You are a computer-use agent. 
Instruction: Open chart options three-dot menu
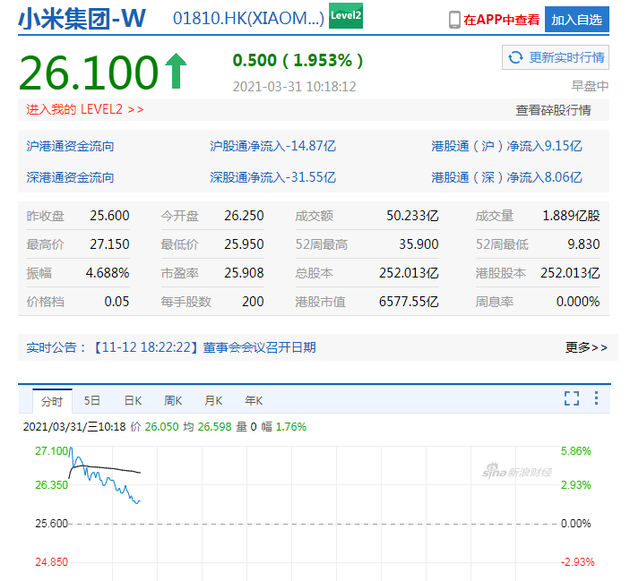tap(596, 398)
